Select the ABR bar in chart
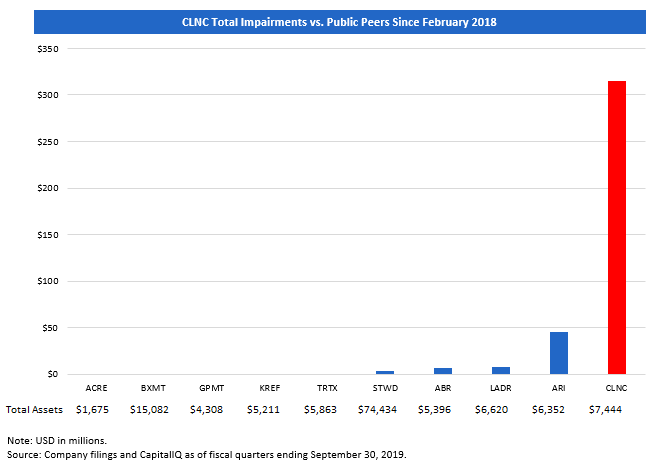The image size is (653, 467). click(x=443, y=370)
